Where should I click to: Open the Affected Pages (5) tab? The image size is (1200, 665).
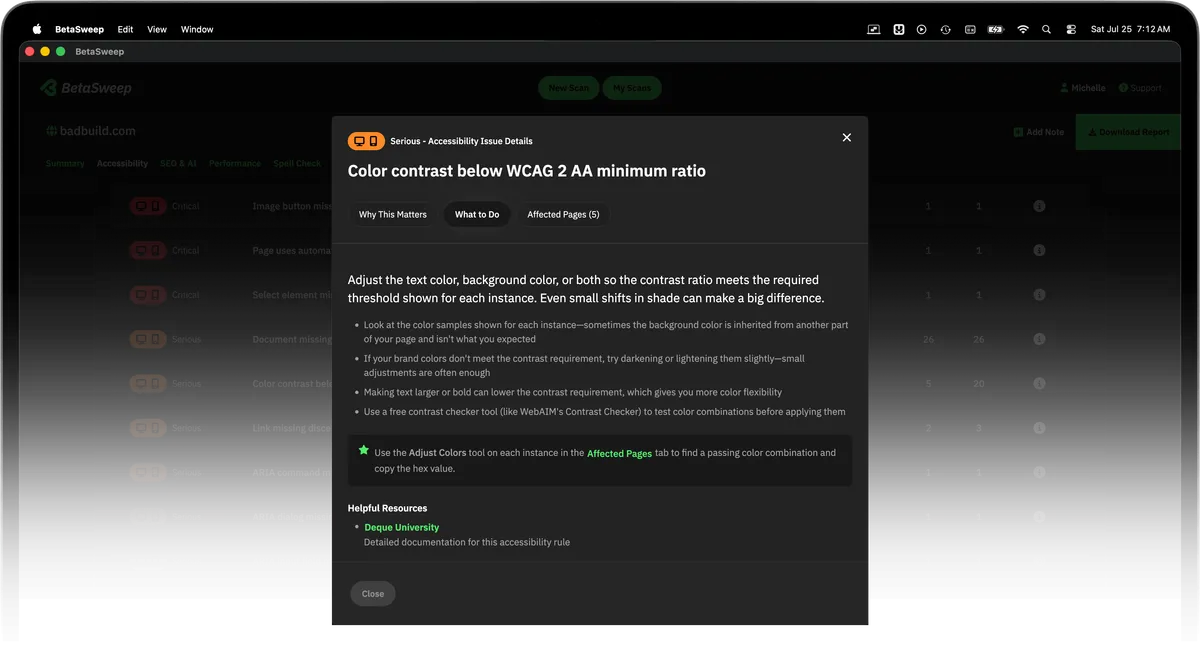(563, 214)
